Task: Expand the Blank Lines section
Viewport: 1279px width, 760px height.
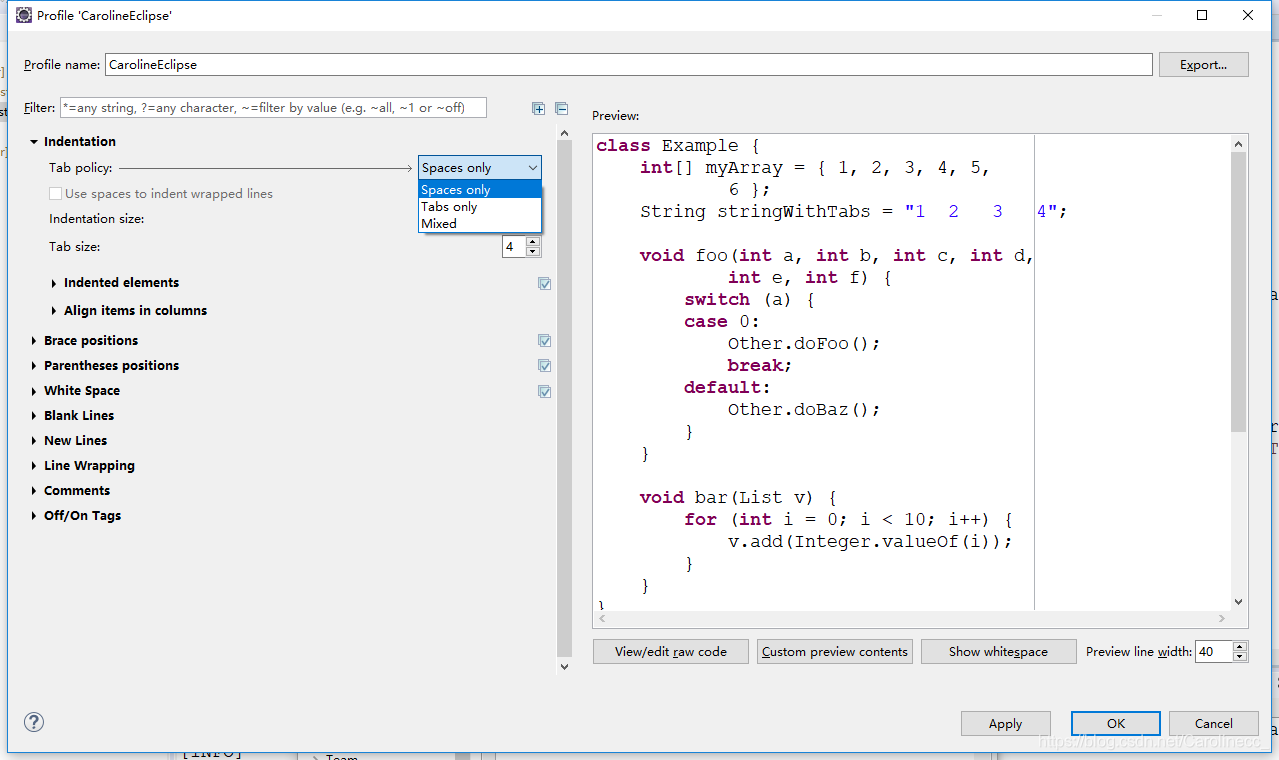Action: coord(34,416)
